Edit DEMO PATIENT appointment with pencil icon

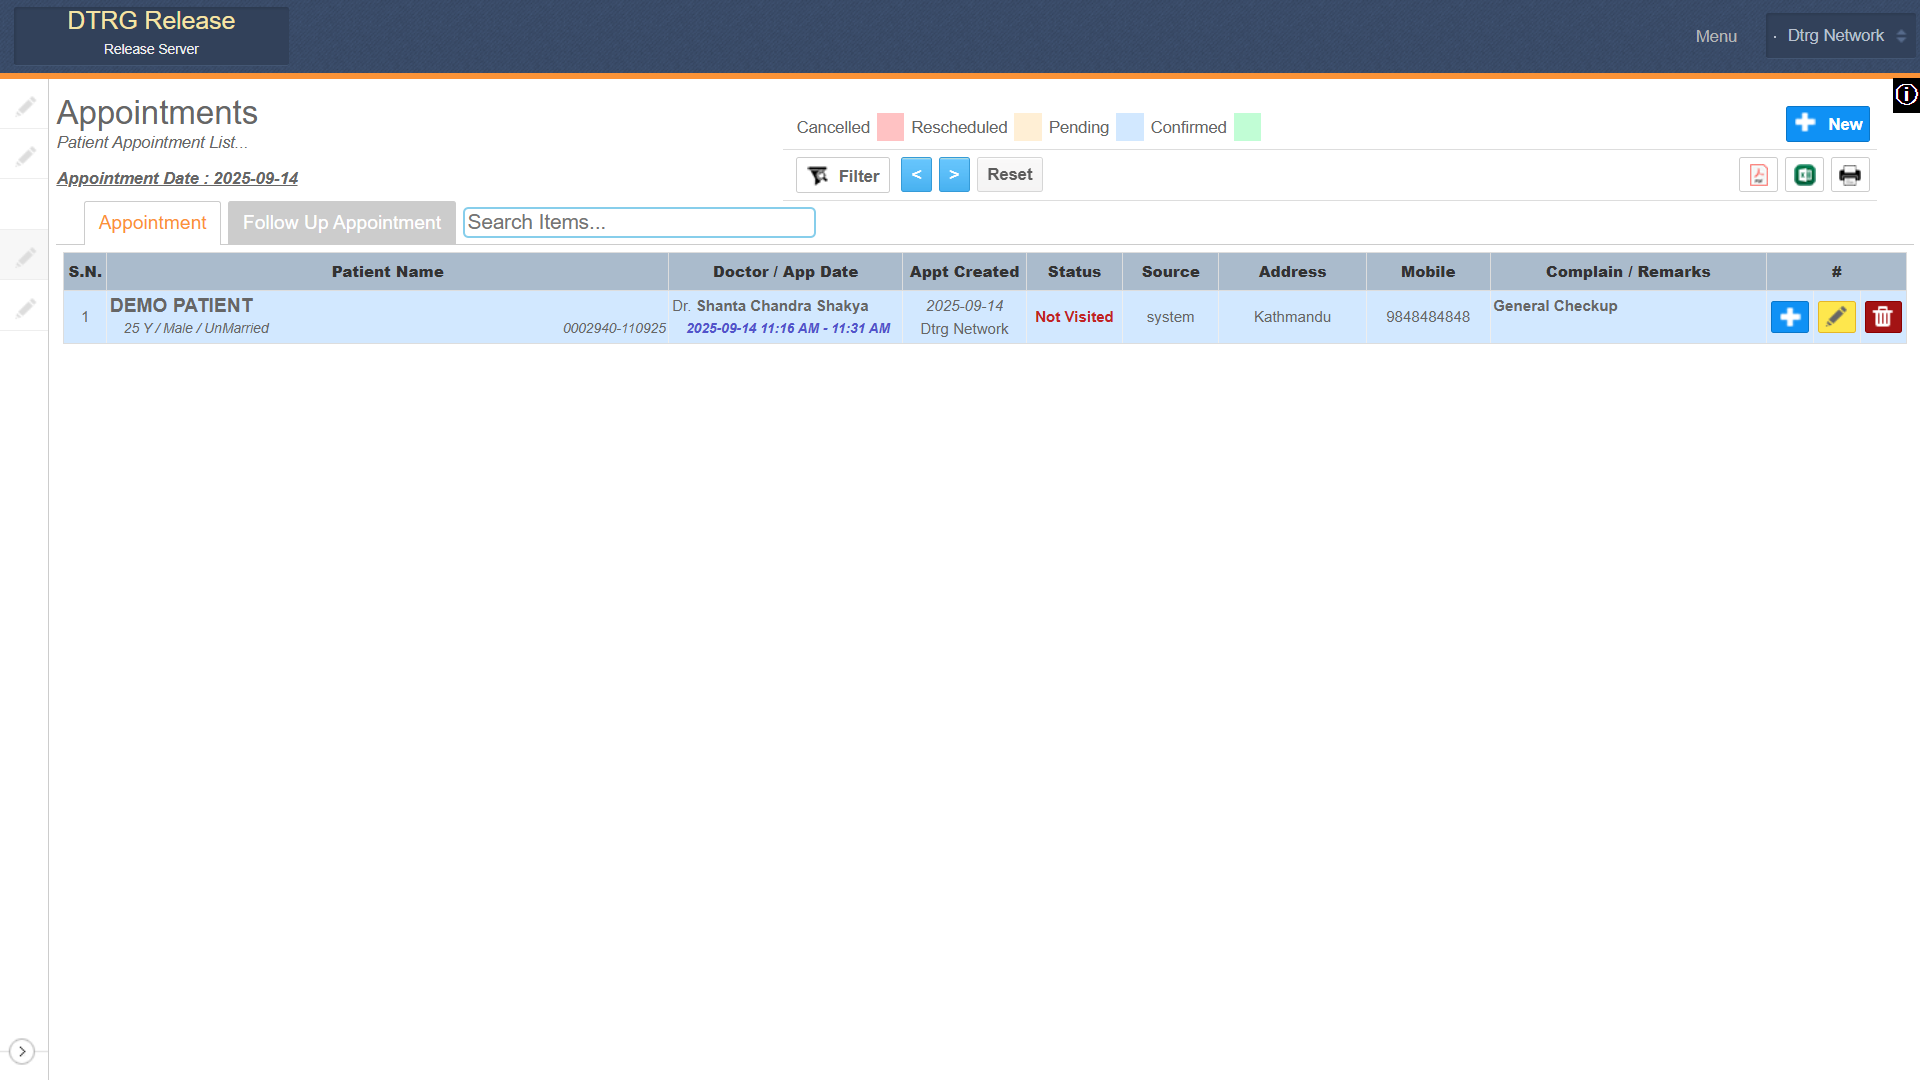click(1836, 317)
